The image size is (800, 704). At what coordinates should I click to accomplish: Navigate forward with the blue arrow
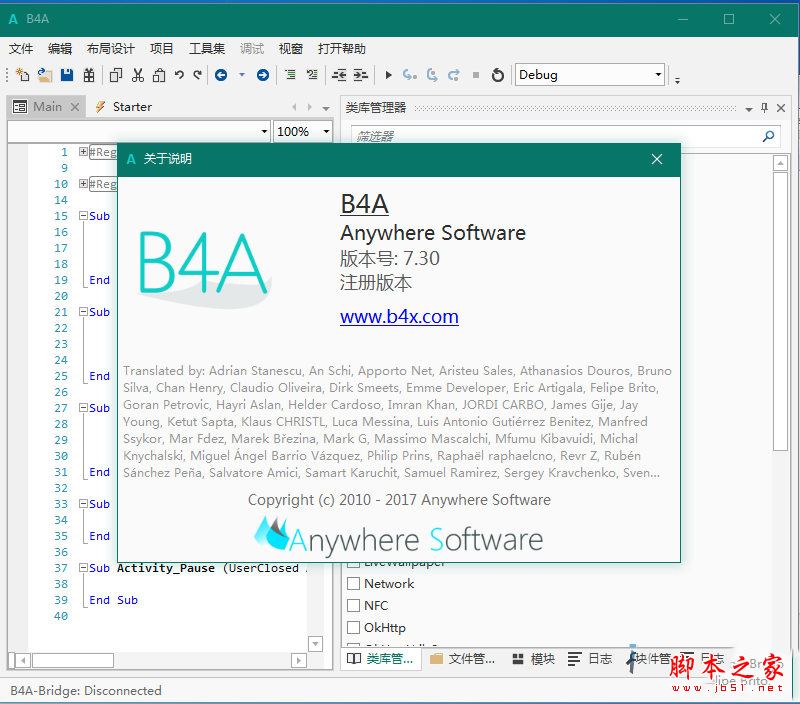coord(263,75)
